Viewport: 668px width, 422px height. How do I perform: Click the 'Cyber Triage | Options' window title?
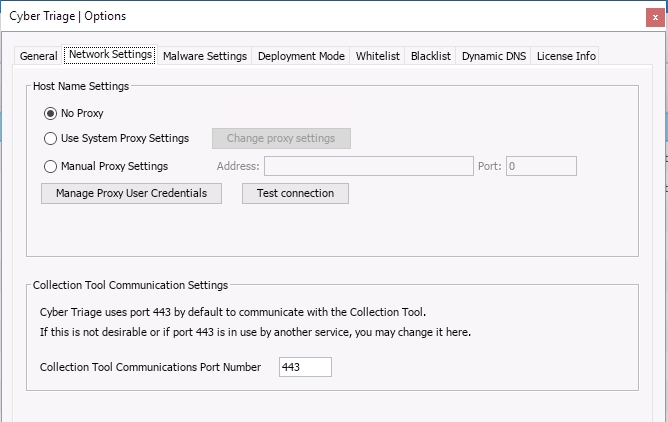[x=68, y=16]
